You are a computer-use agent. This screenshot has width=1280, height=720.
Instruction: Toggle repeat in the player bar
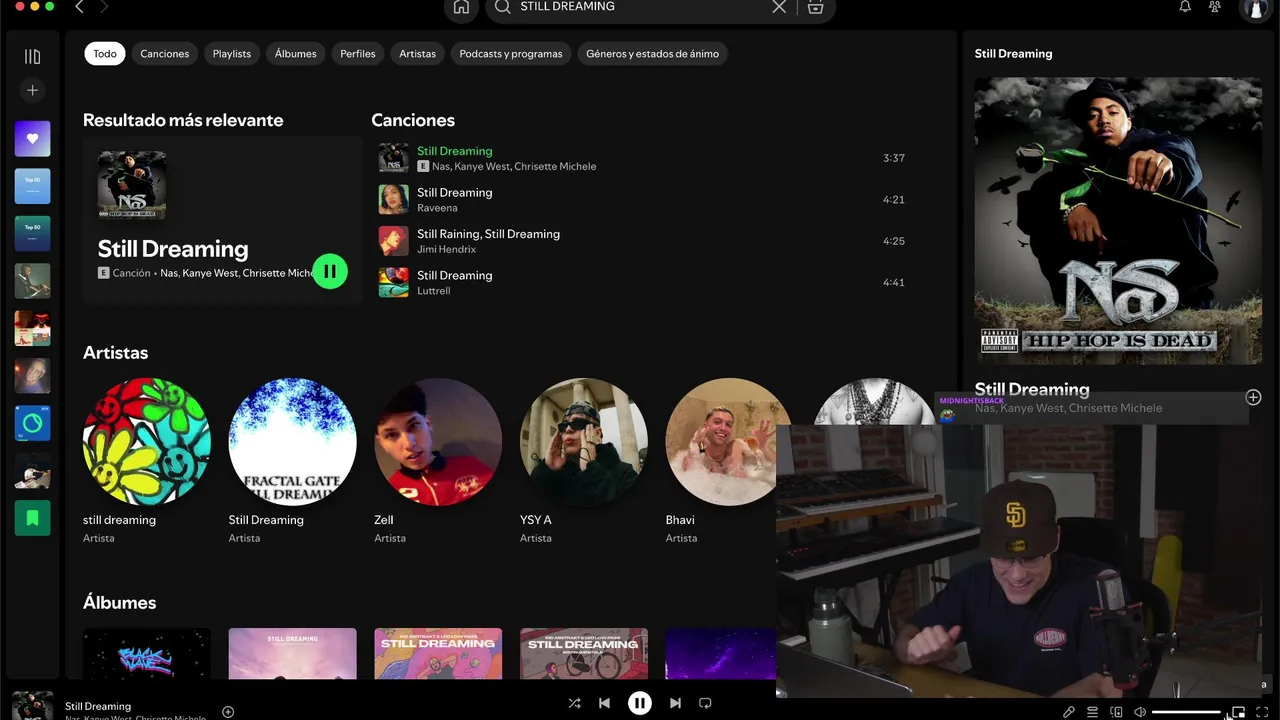pos(705,703)
